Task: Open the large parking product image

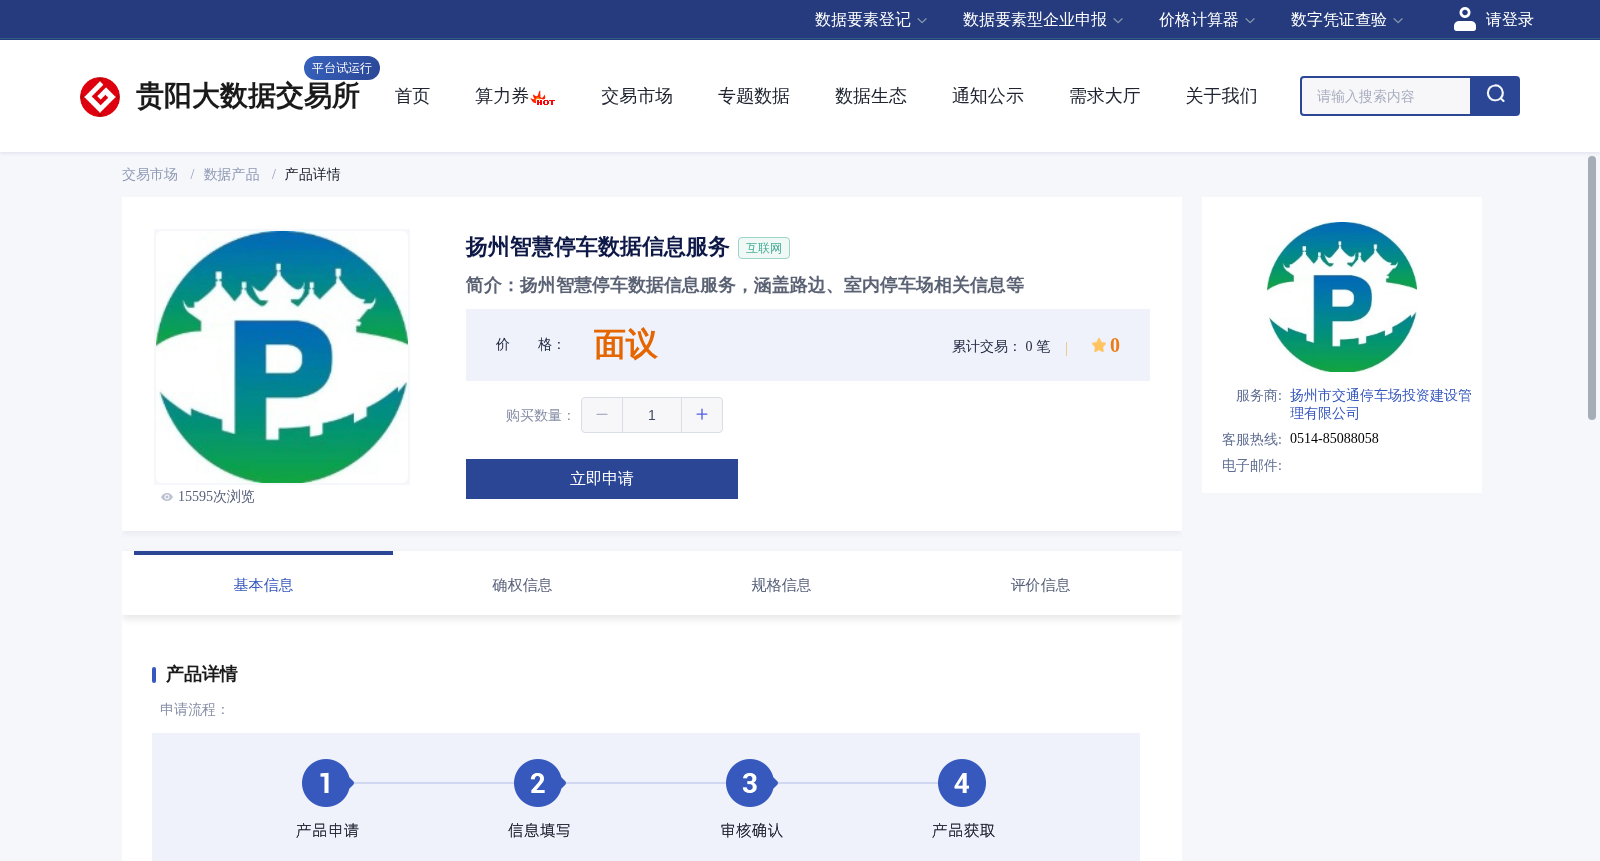Action: tap(282, 357)
